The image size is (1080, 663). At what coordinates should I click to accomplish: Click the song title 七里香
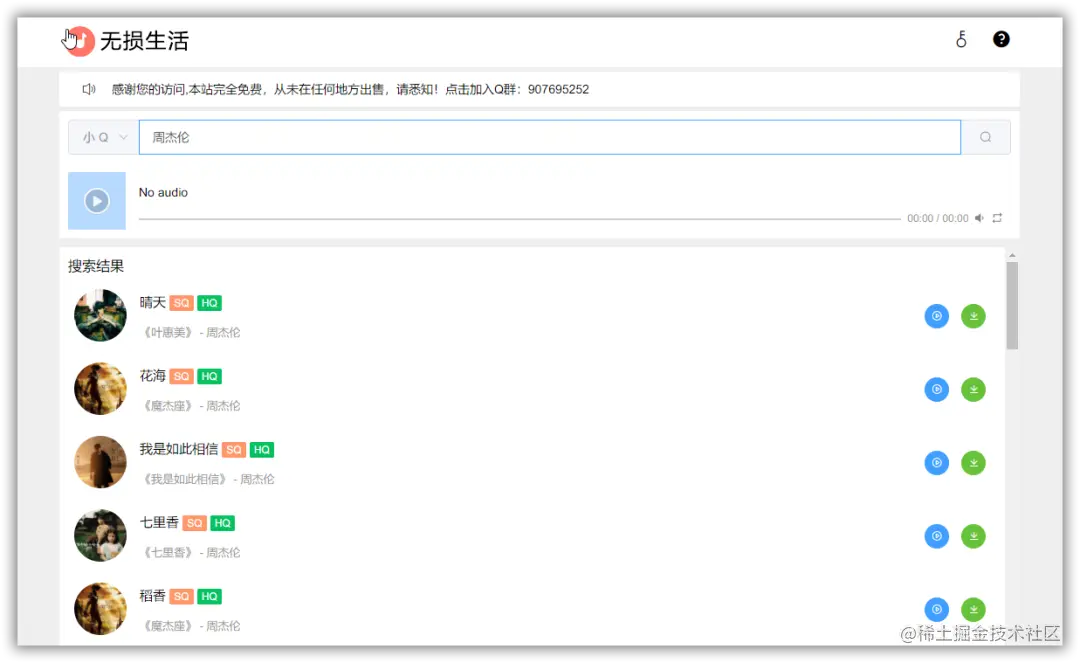[x=159, y=523]
